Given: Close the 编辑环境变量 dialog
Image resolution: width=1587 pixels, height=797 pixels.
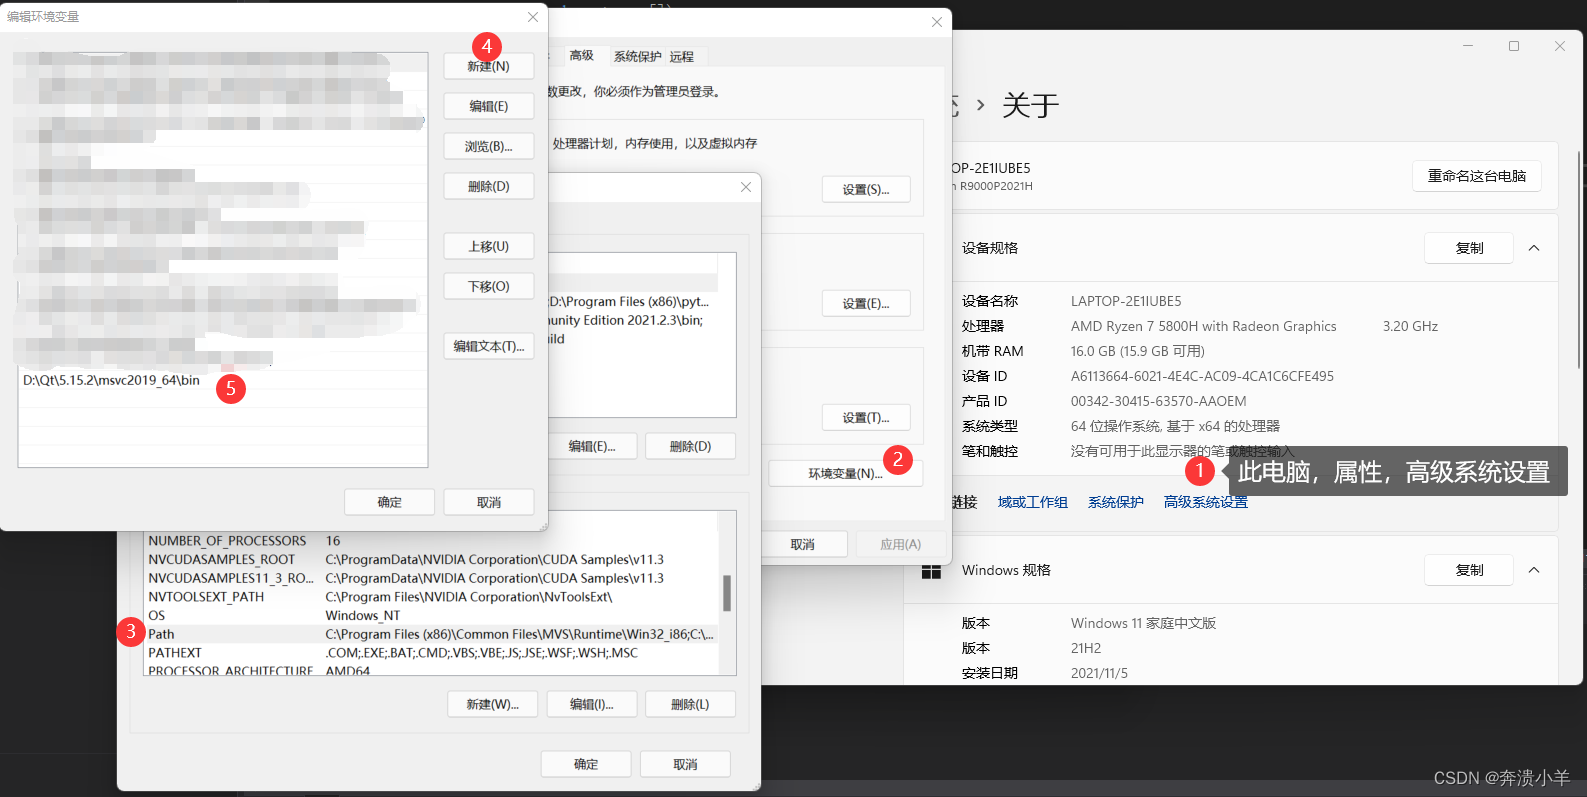Looking at the screenshot, I should (x=533, y=17).
